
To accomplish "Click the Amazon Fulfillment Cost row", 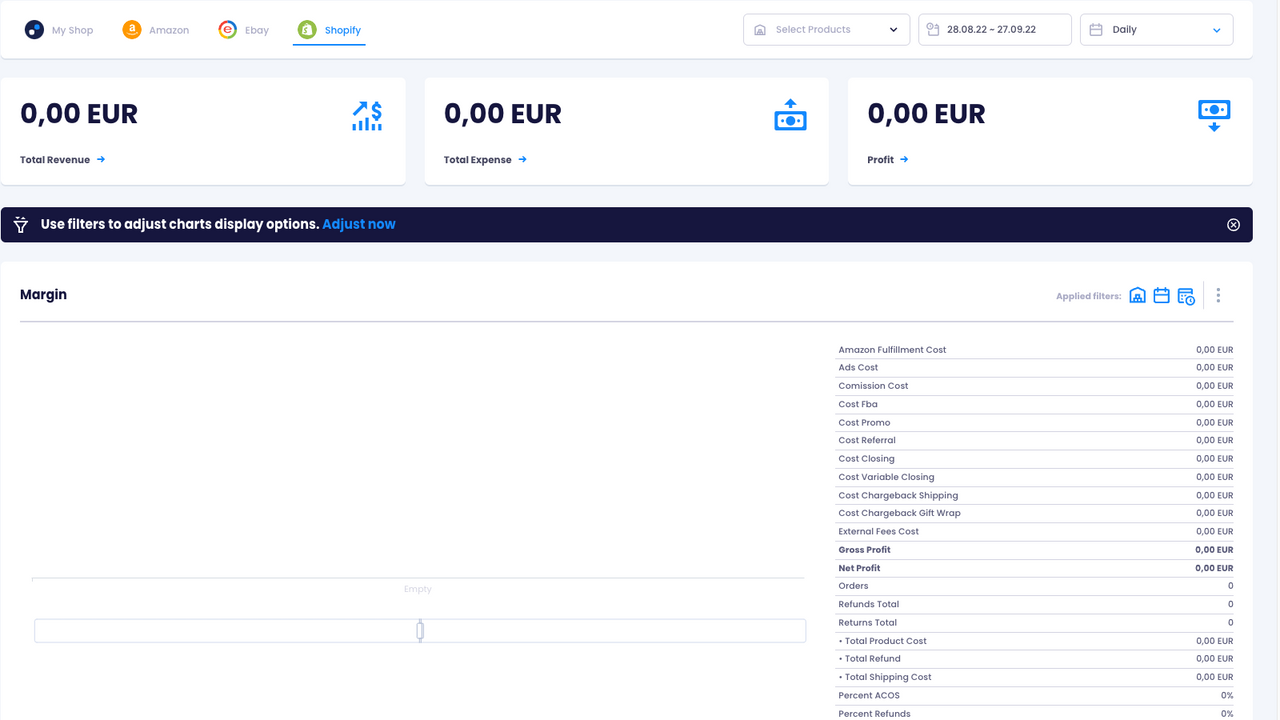I will coord(1034,350).
